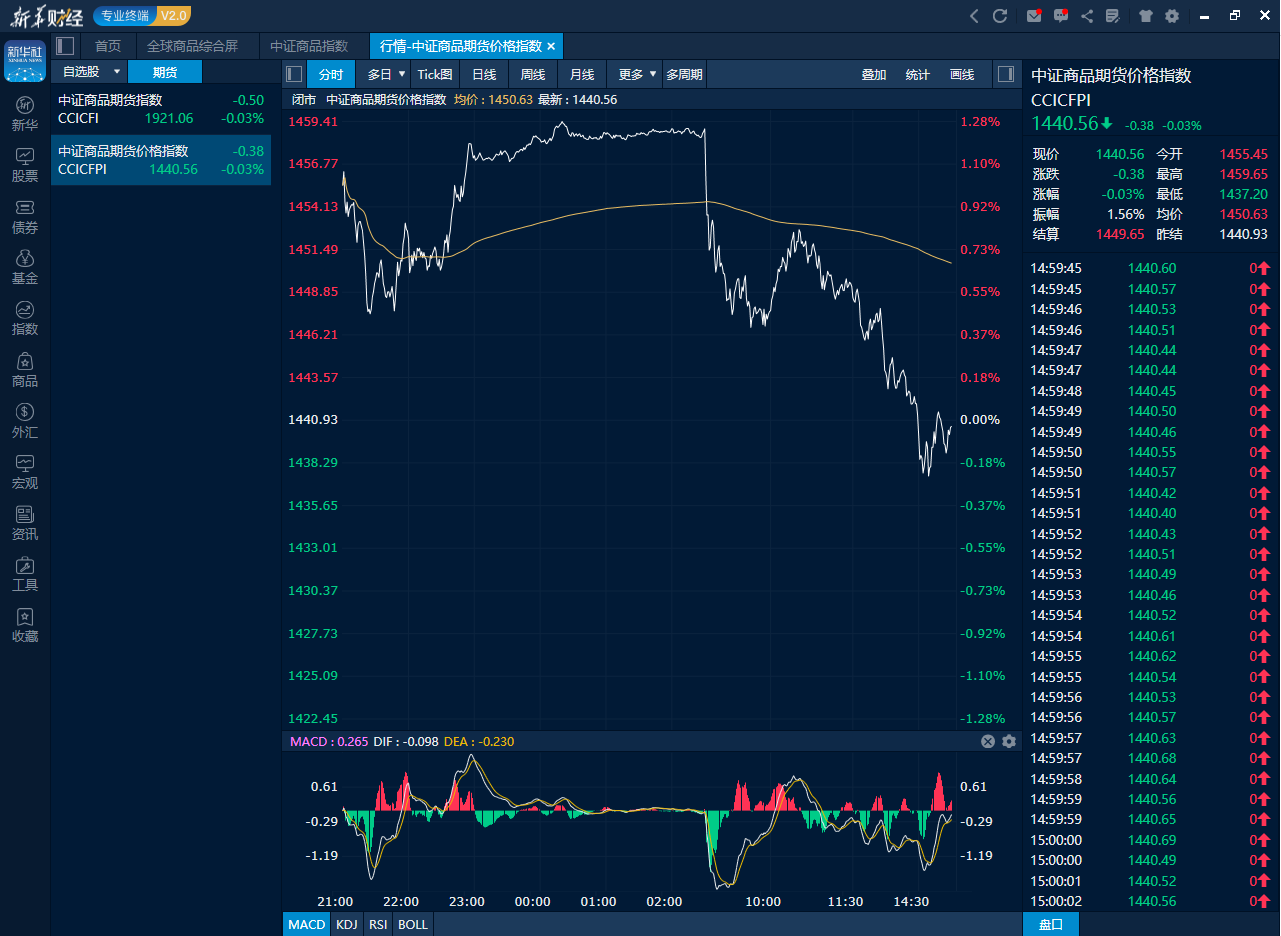Go to 债券 (Bonds) in the sidebar
This screenshot has height=936, width=1281.
point(25,216)
